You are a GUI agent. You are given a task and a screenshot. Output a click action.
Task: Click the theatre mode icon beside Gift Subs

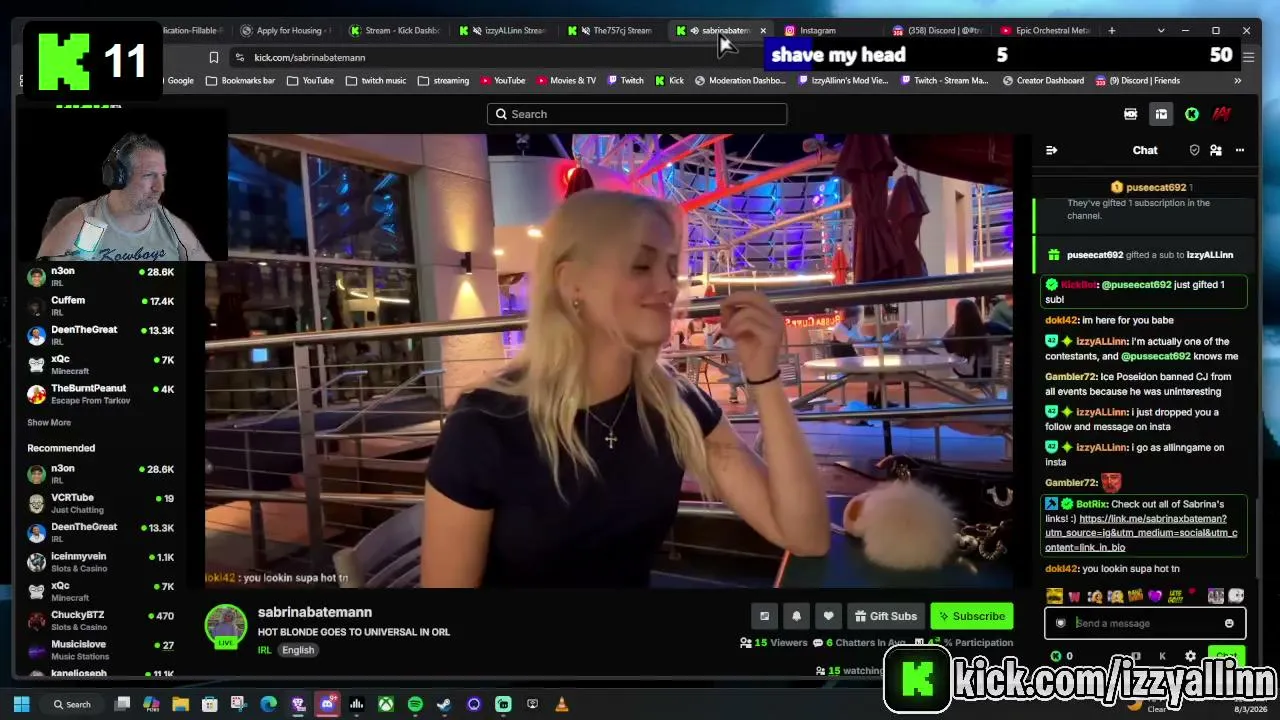click(765, 616)
